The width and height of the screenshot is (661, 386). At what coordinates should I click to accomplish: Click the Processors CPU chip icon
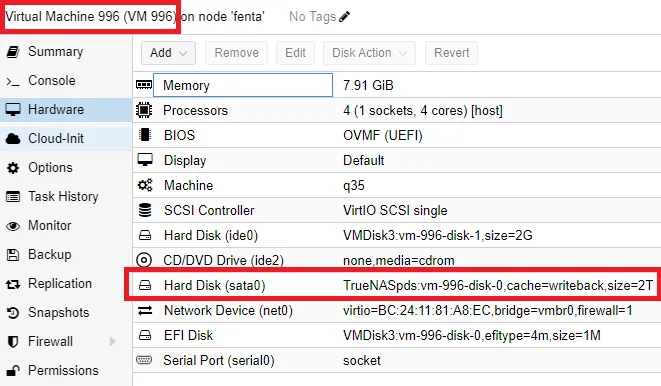pyautogui.click(x=144, y=110)
